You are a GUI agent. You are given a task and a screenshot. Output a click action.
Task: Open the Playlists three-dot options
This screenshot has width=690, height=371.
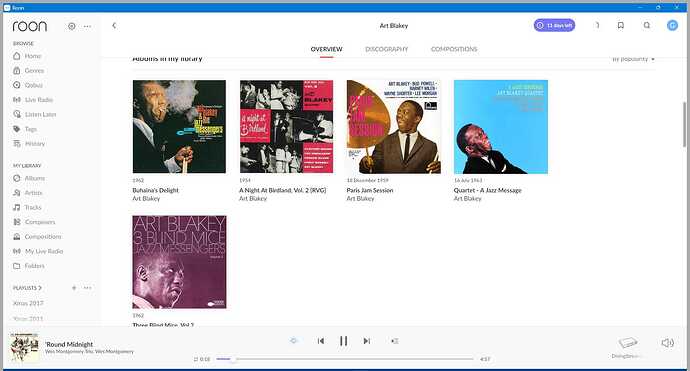tap(88, 288)
